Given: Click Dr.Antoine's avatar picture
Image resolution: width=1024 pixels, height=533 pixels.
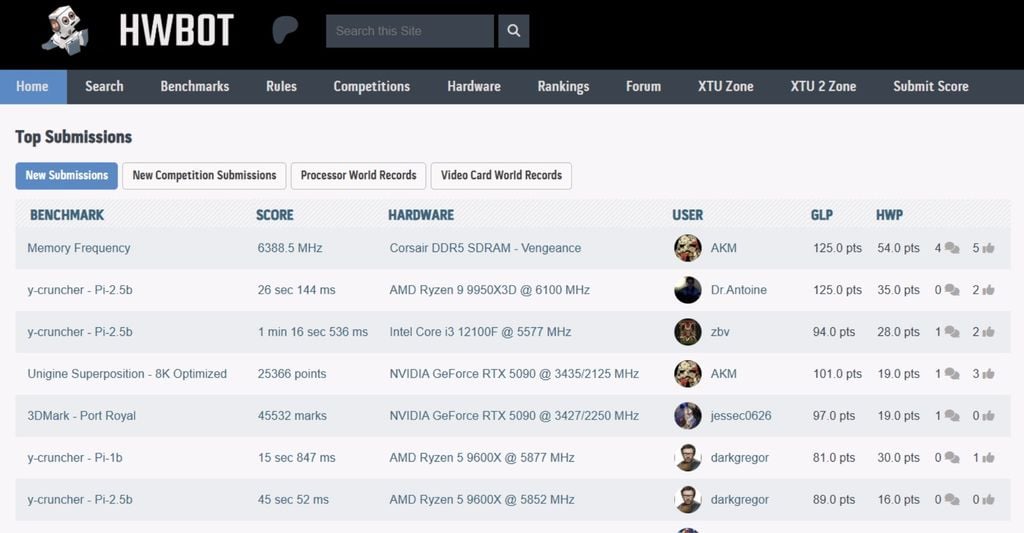Looking at the screenshot, I should point(688,290).
